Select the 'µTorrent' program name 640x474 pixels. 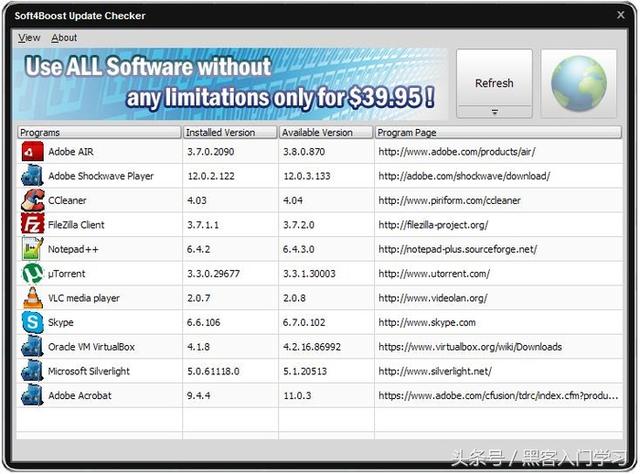click(67, 274)
